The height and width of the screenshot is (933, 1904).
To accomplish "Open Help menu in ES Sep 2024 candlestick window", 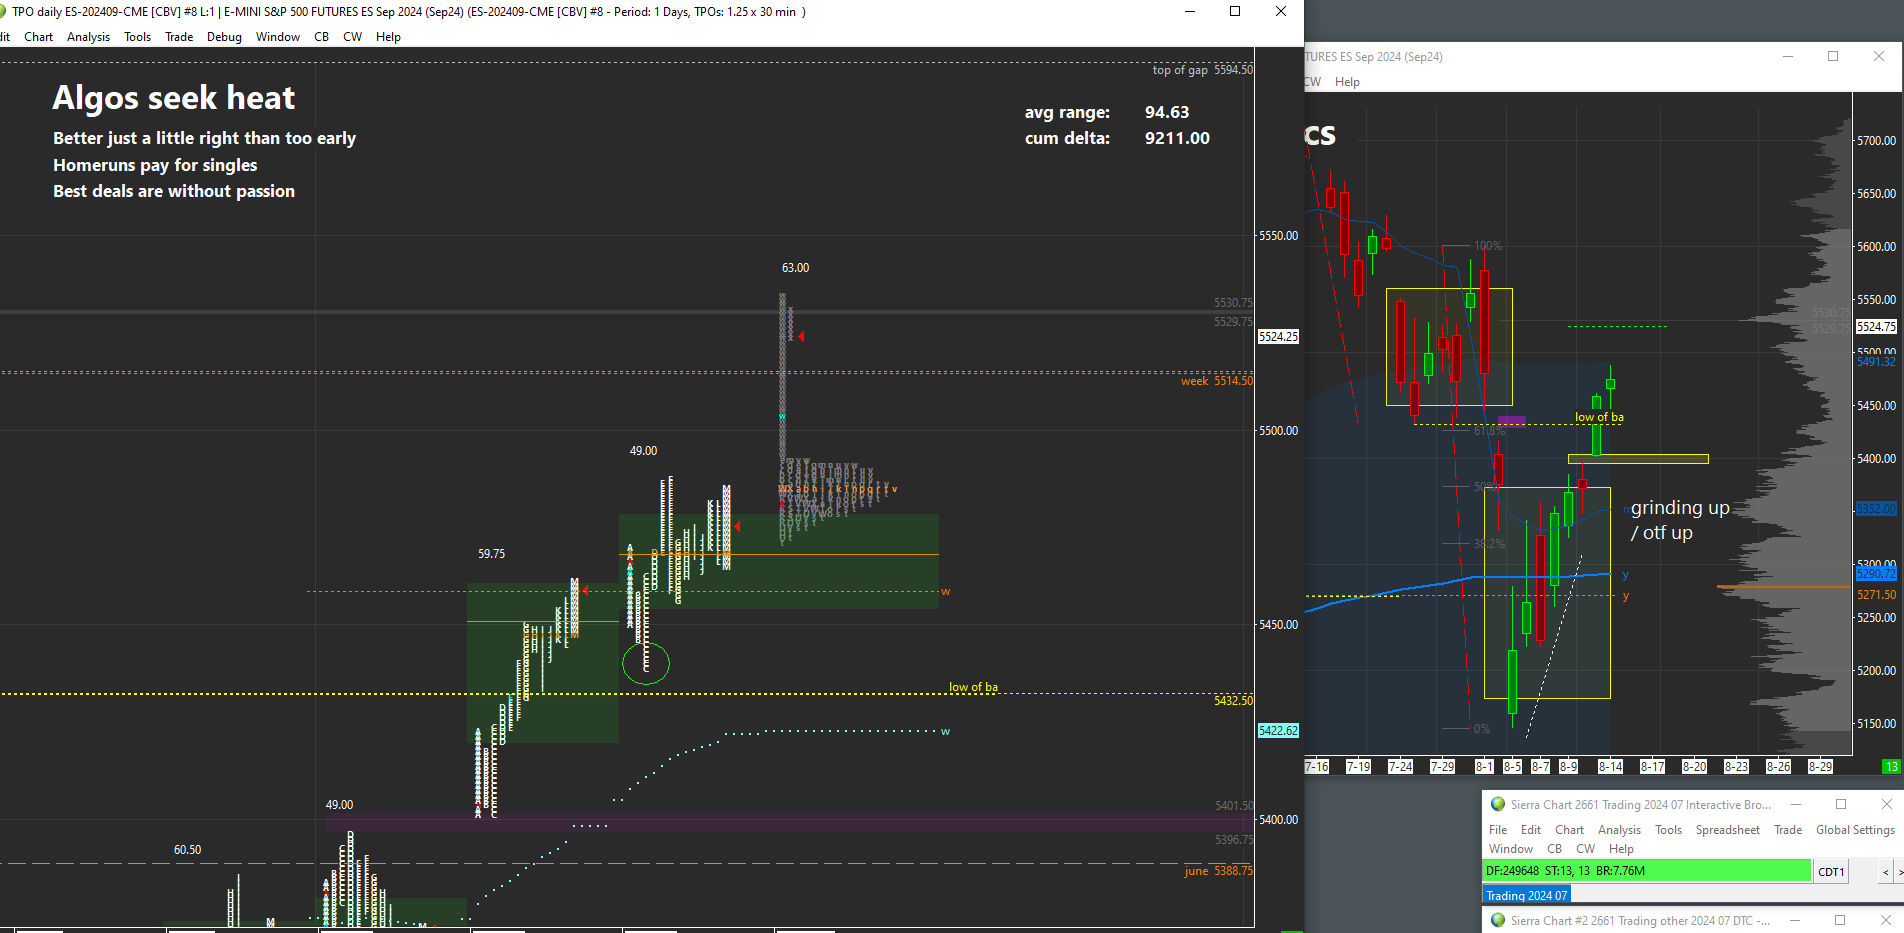I will [1347, 82].
